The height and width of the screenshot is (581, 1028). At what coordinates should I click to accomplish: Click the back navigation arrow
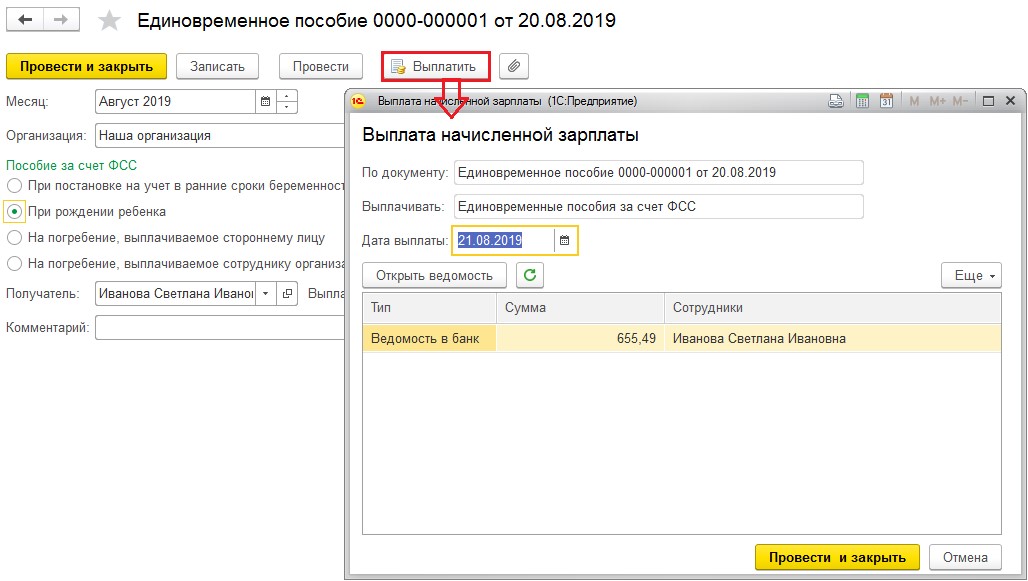(25, 20)
